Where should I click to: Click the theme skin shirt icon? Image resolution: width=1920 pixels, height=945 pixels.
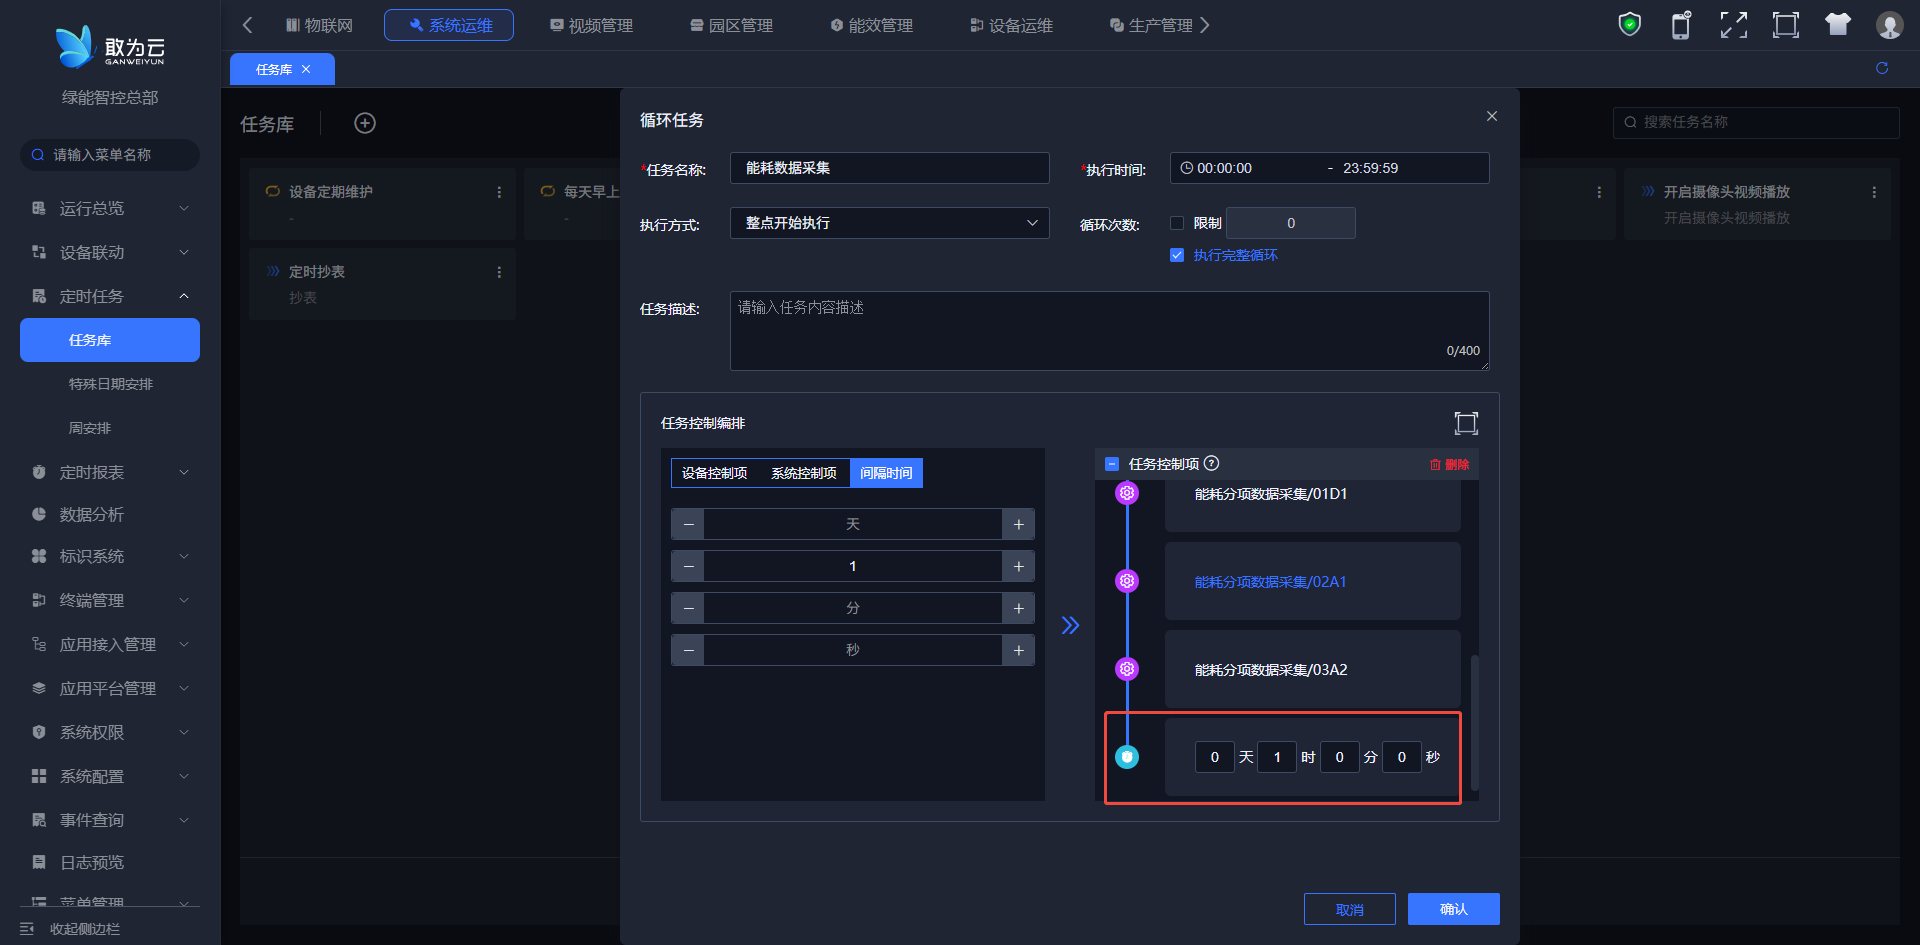coord(1837,25)
